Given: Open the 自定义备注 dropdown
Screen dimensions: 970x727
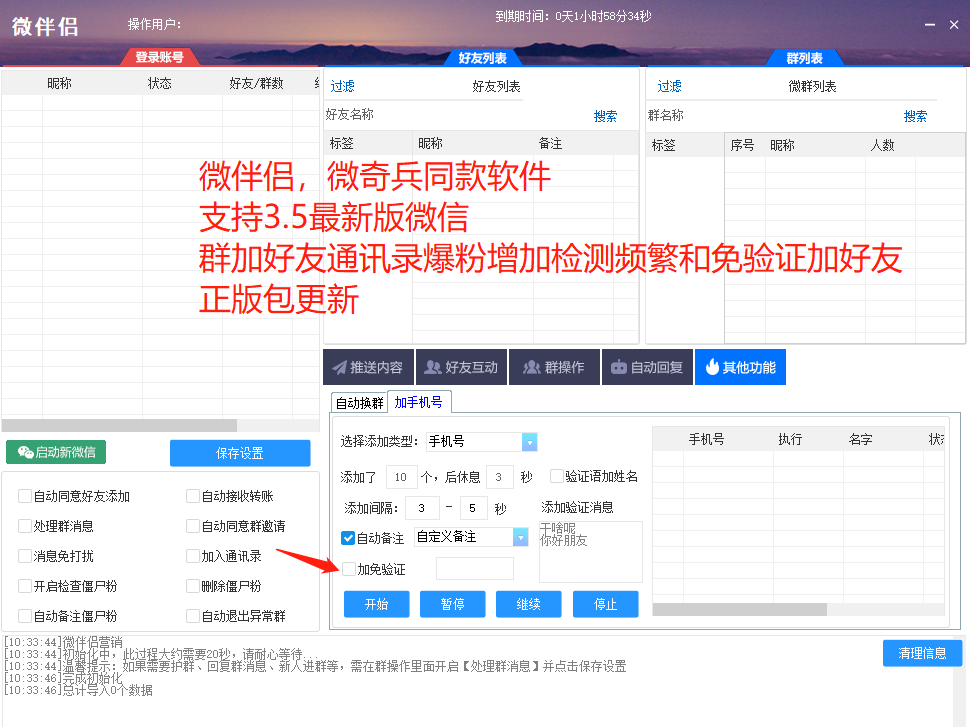Looking at the screenshot, I should [x=520, y=537].
